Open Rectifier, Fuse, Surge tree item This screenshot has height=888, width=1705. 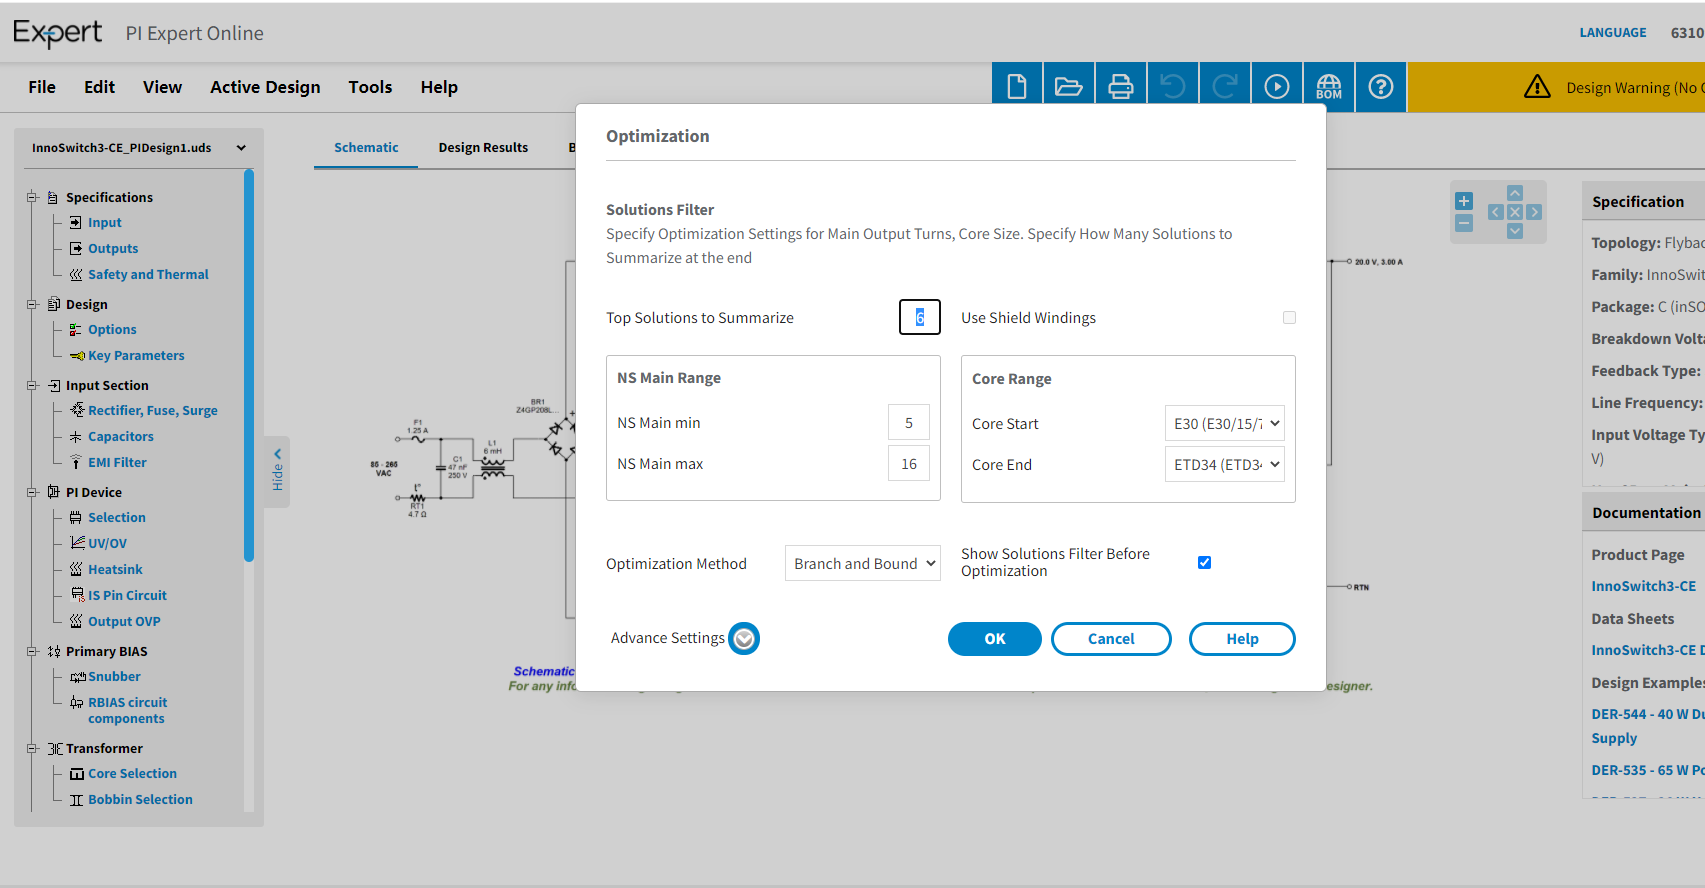153,410
